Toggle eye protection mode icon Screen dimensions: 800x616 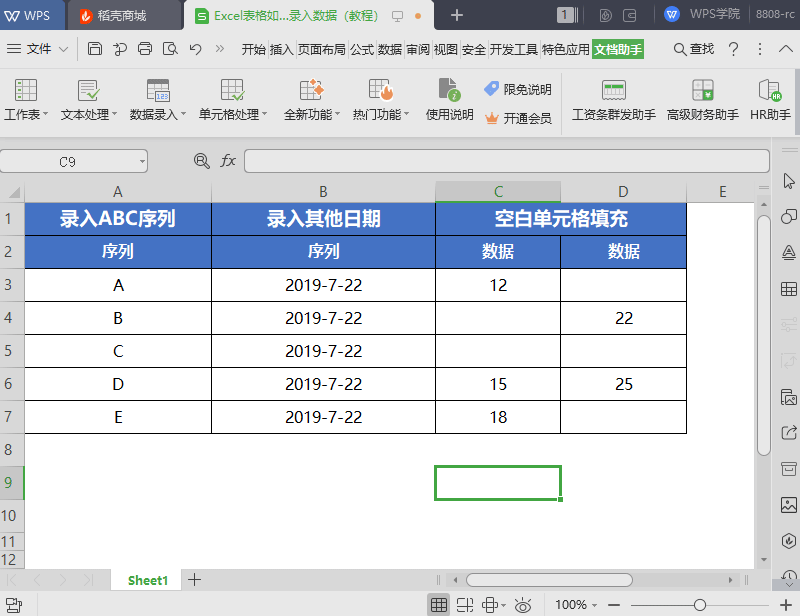click(523, 605)
